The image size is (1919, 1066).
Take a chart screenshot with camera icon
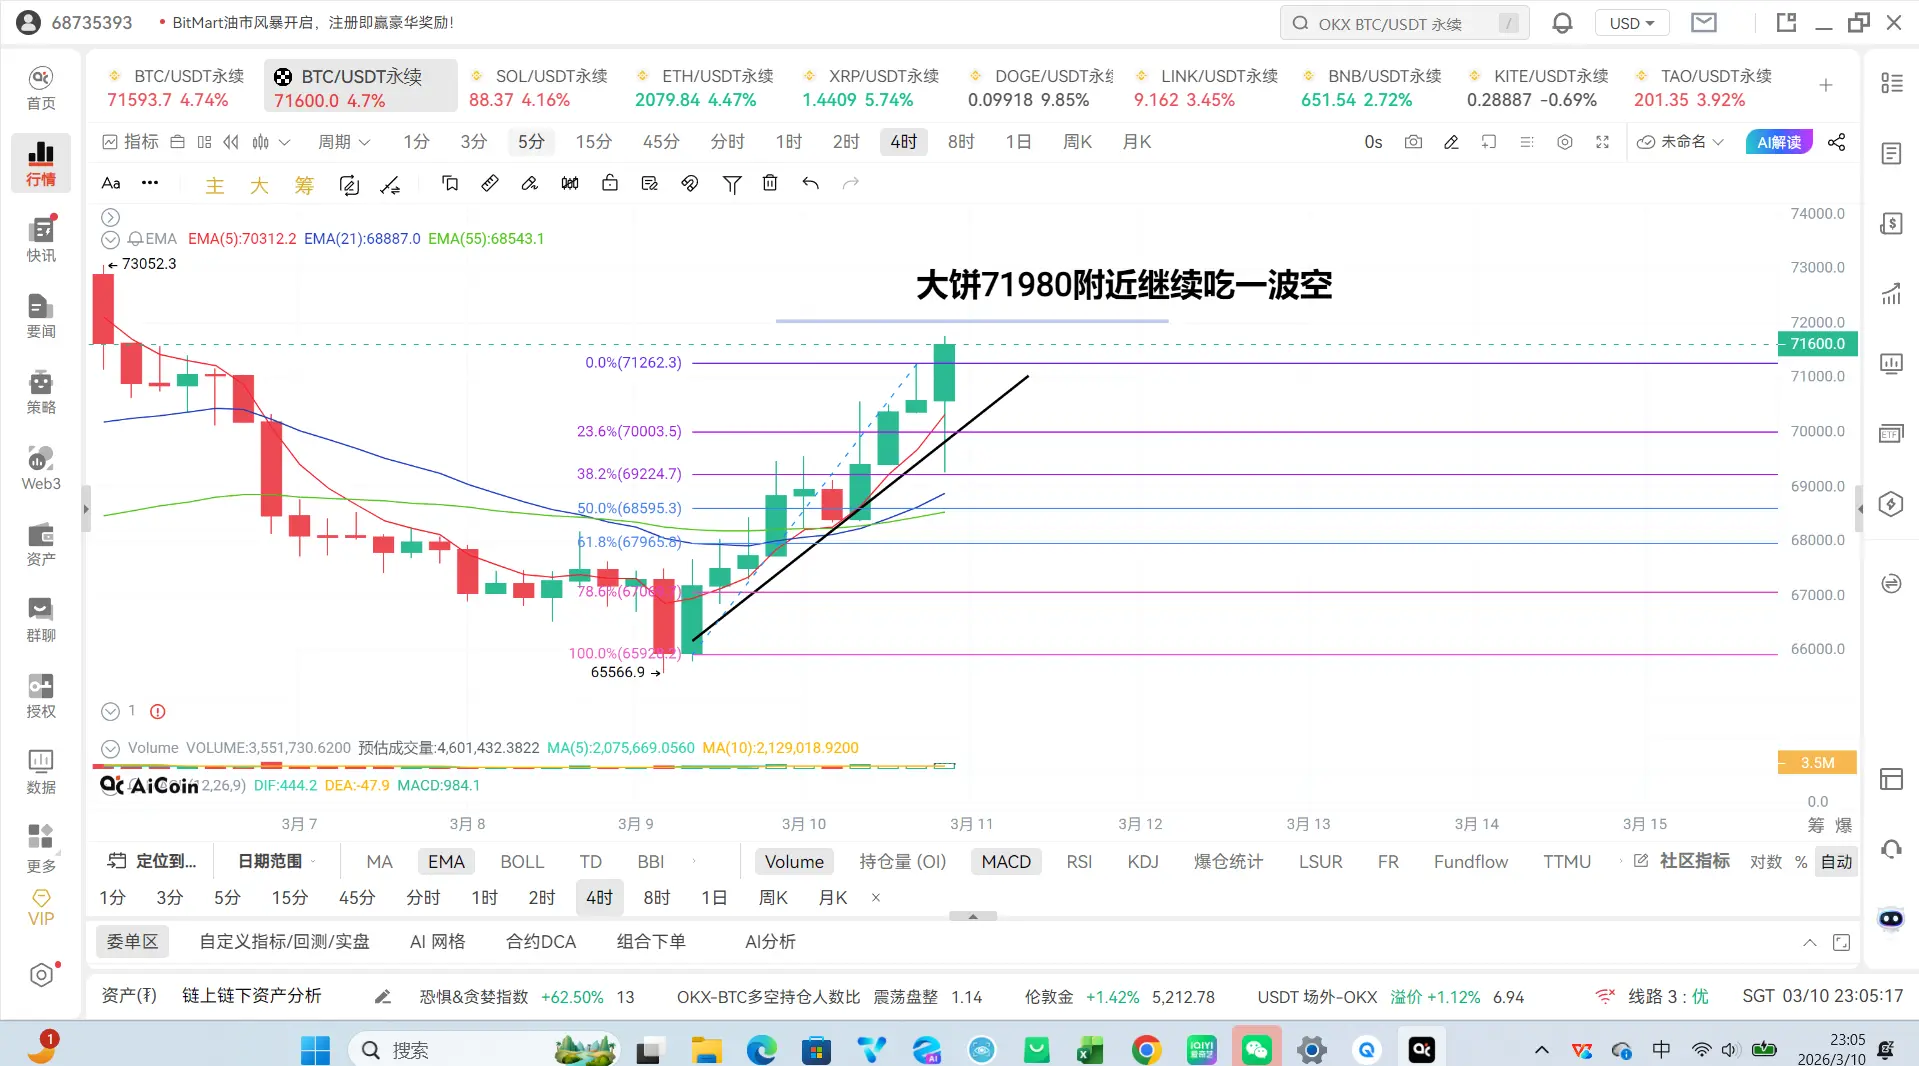click(x=1413, y=142)
